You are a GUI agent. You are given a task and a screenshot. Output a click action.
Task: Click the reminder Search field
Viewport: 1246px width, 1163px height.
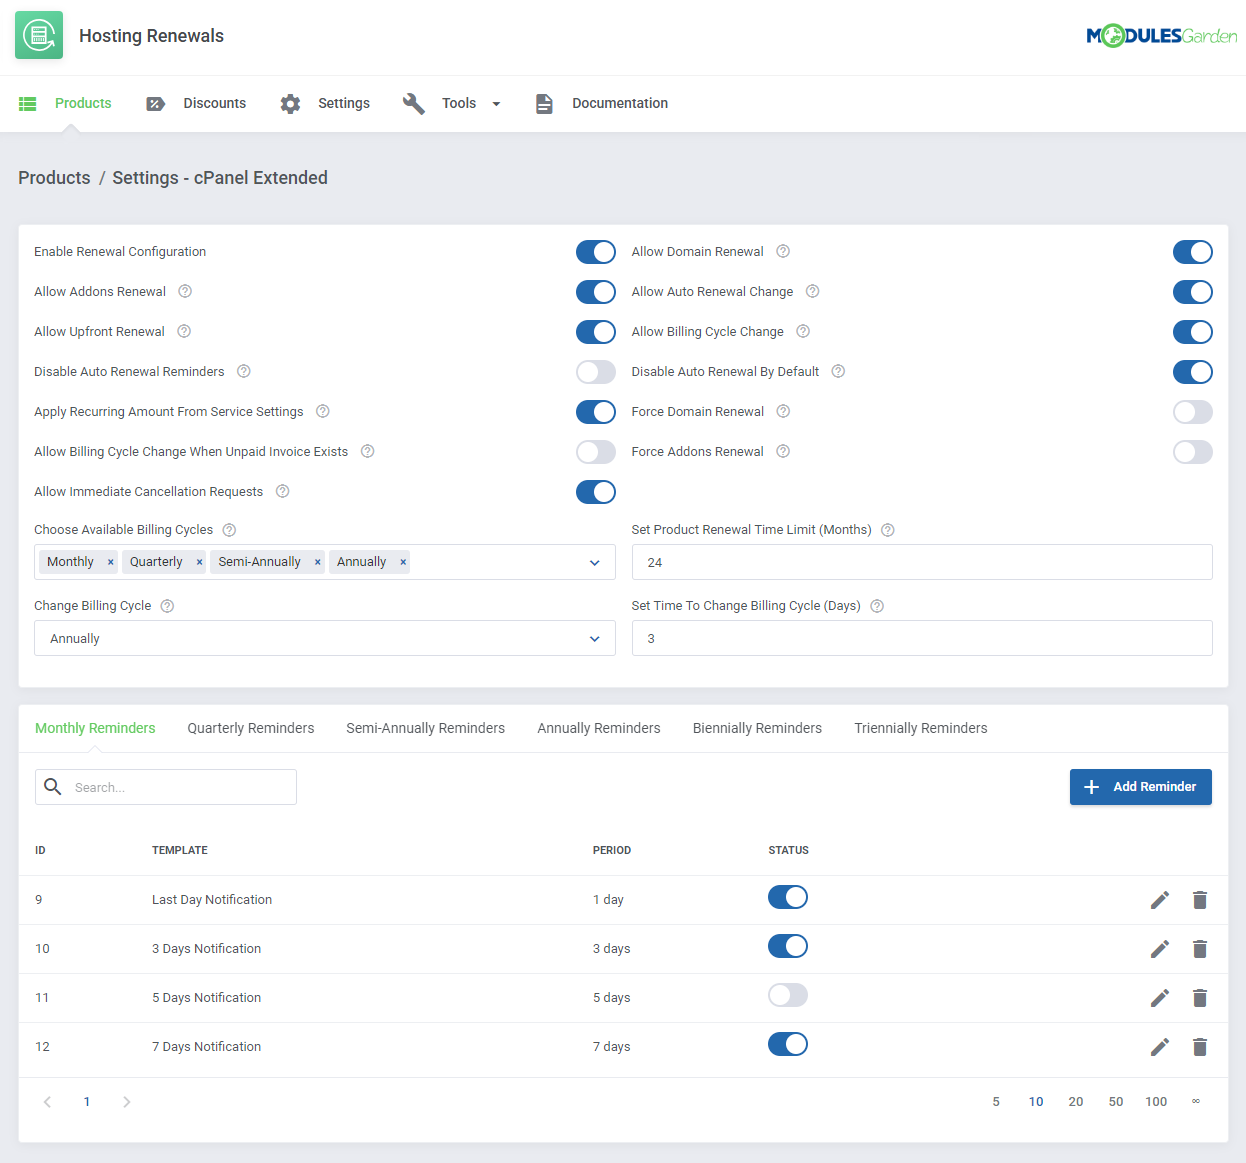(165, 787)
